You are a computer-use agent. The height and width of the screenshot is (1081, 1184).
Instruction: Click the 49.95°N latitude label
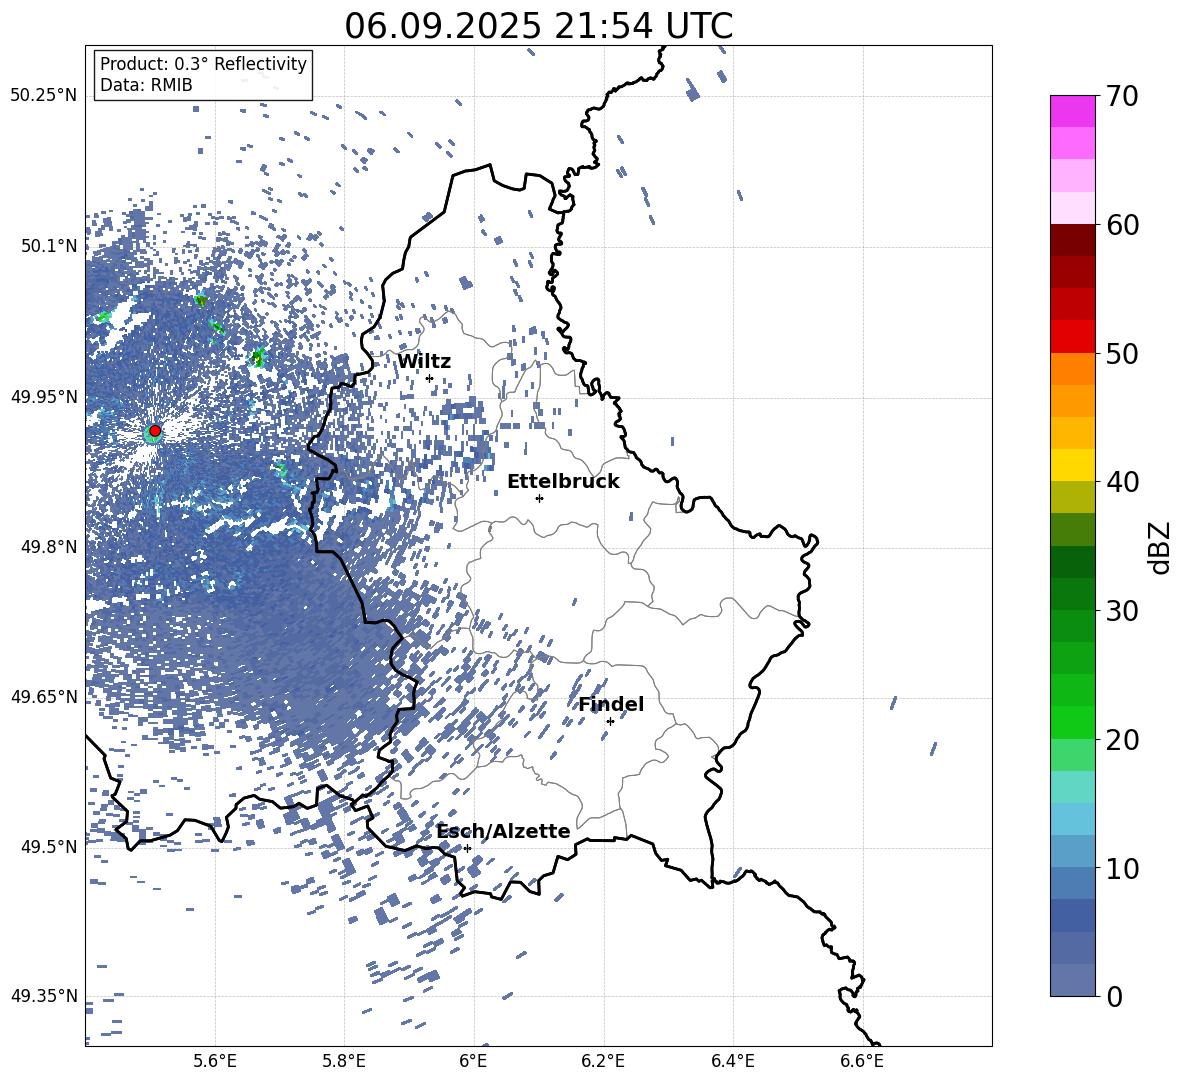44,396
